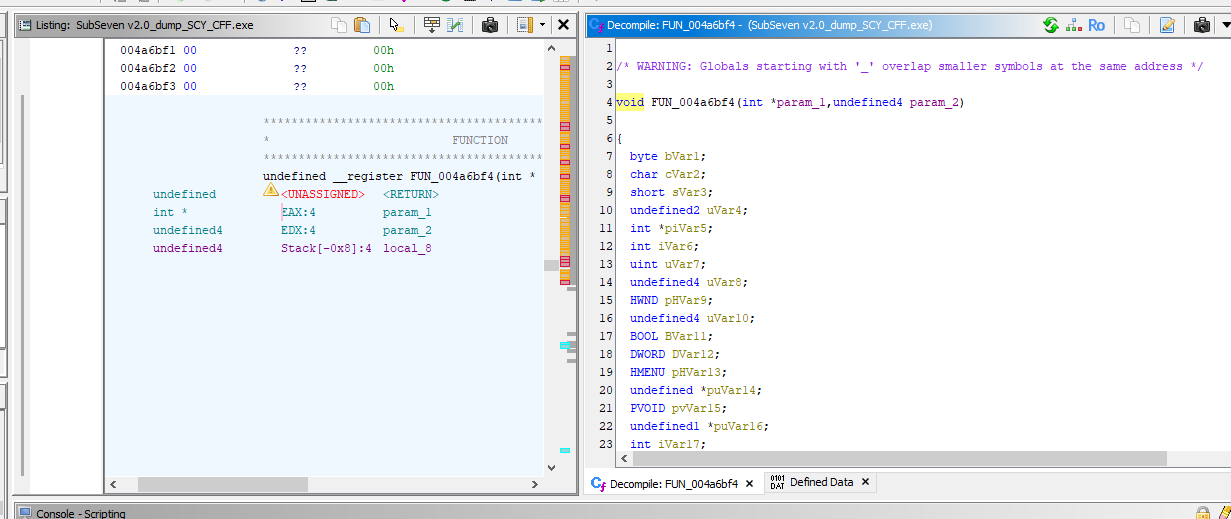Click param_1 in the listing variables
Image resolution: width=1231 pixels, height=519 pixels.
pyautogui.click(x=406, y=212)
